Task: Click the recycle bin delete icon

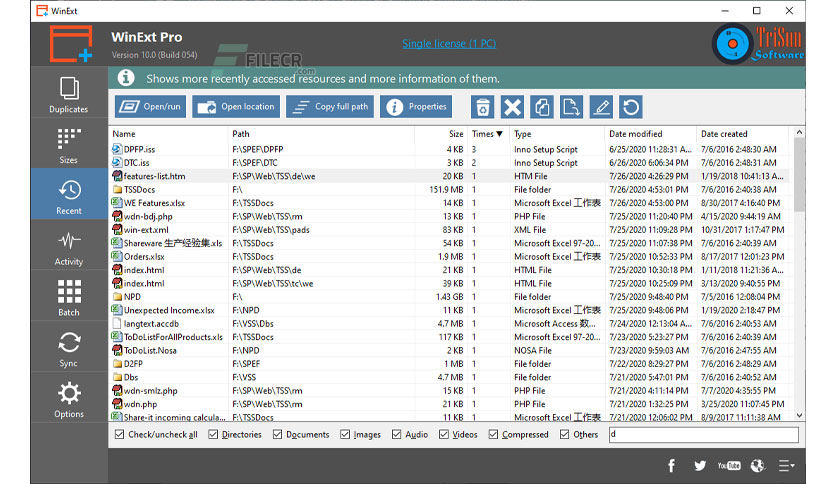Action: click(x=483, y=107)
